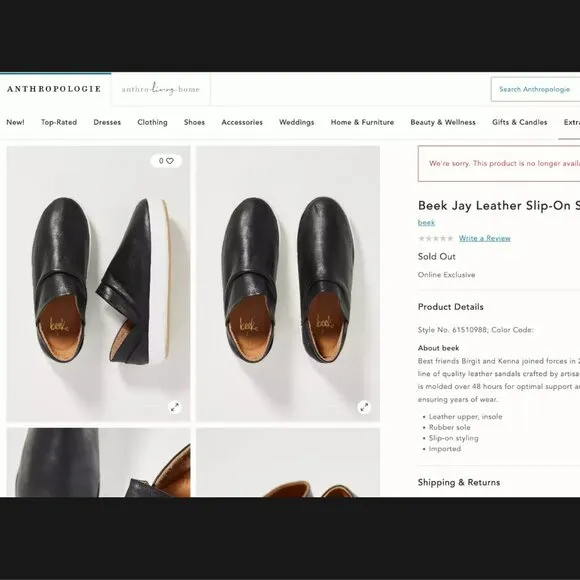
Task: Open the Top-Rated menu
Action: (59, 122)
